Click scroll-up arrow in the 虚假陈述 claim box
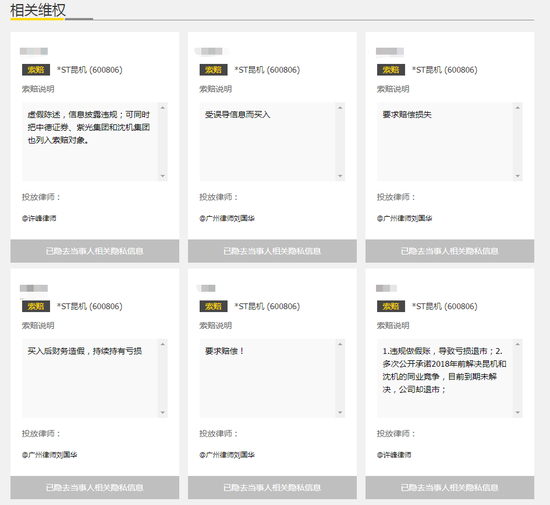Screen dimensions: 550x505 click(162, 108)
